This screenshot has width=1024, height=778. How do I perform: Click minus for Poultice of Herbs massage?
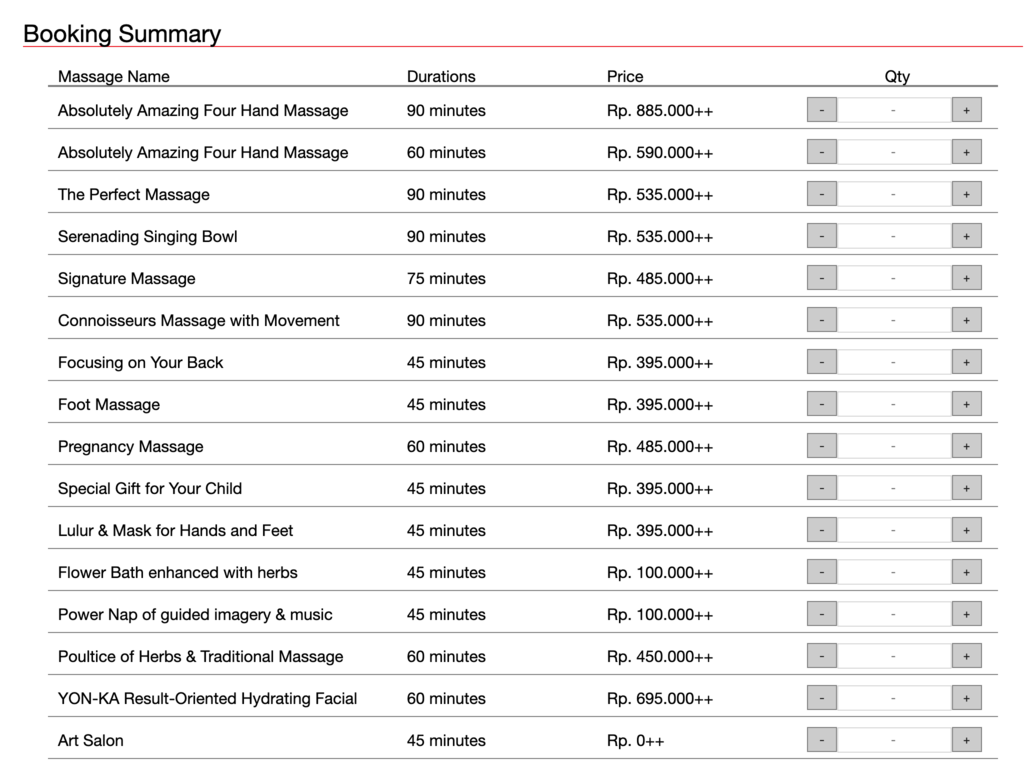pos(822,656)
